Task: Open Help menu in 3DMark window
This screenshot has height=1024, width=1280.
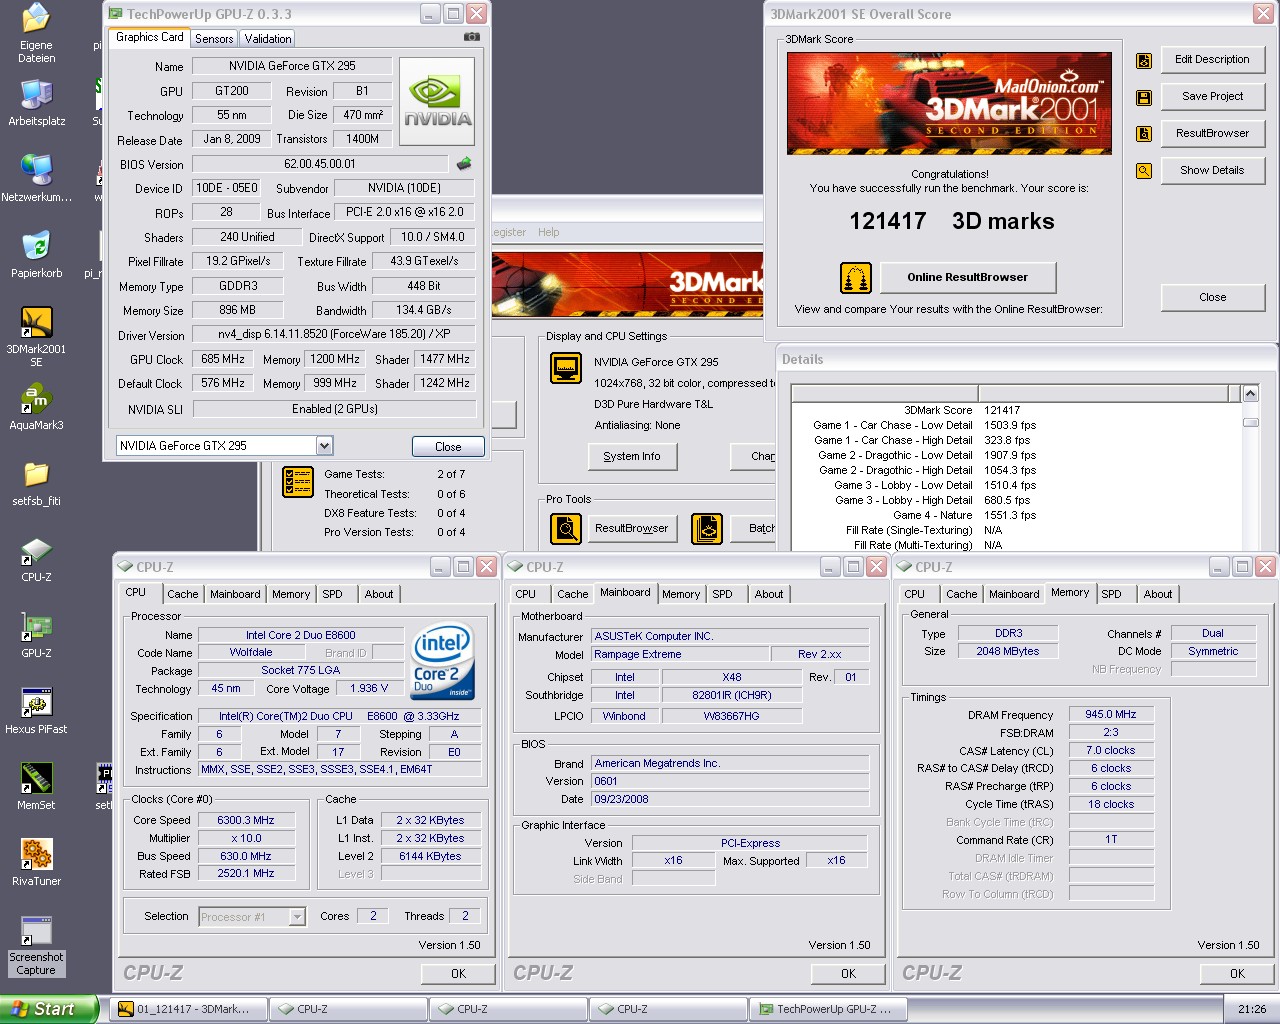Action: [549, 232]
